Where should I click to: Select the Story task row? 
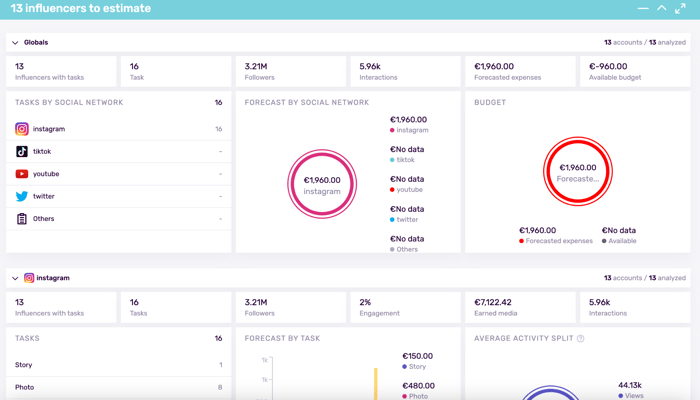pyautogui.click(x=118, y=365)
